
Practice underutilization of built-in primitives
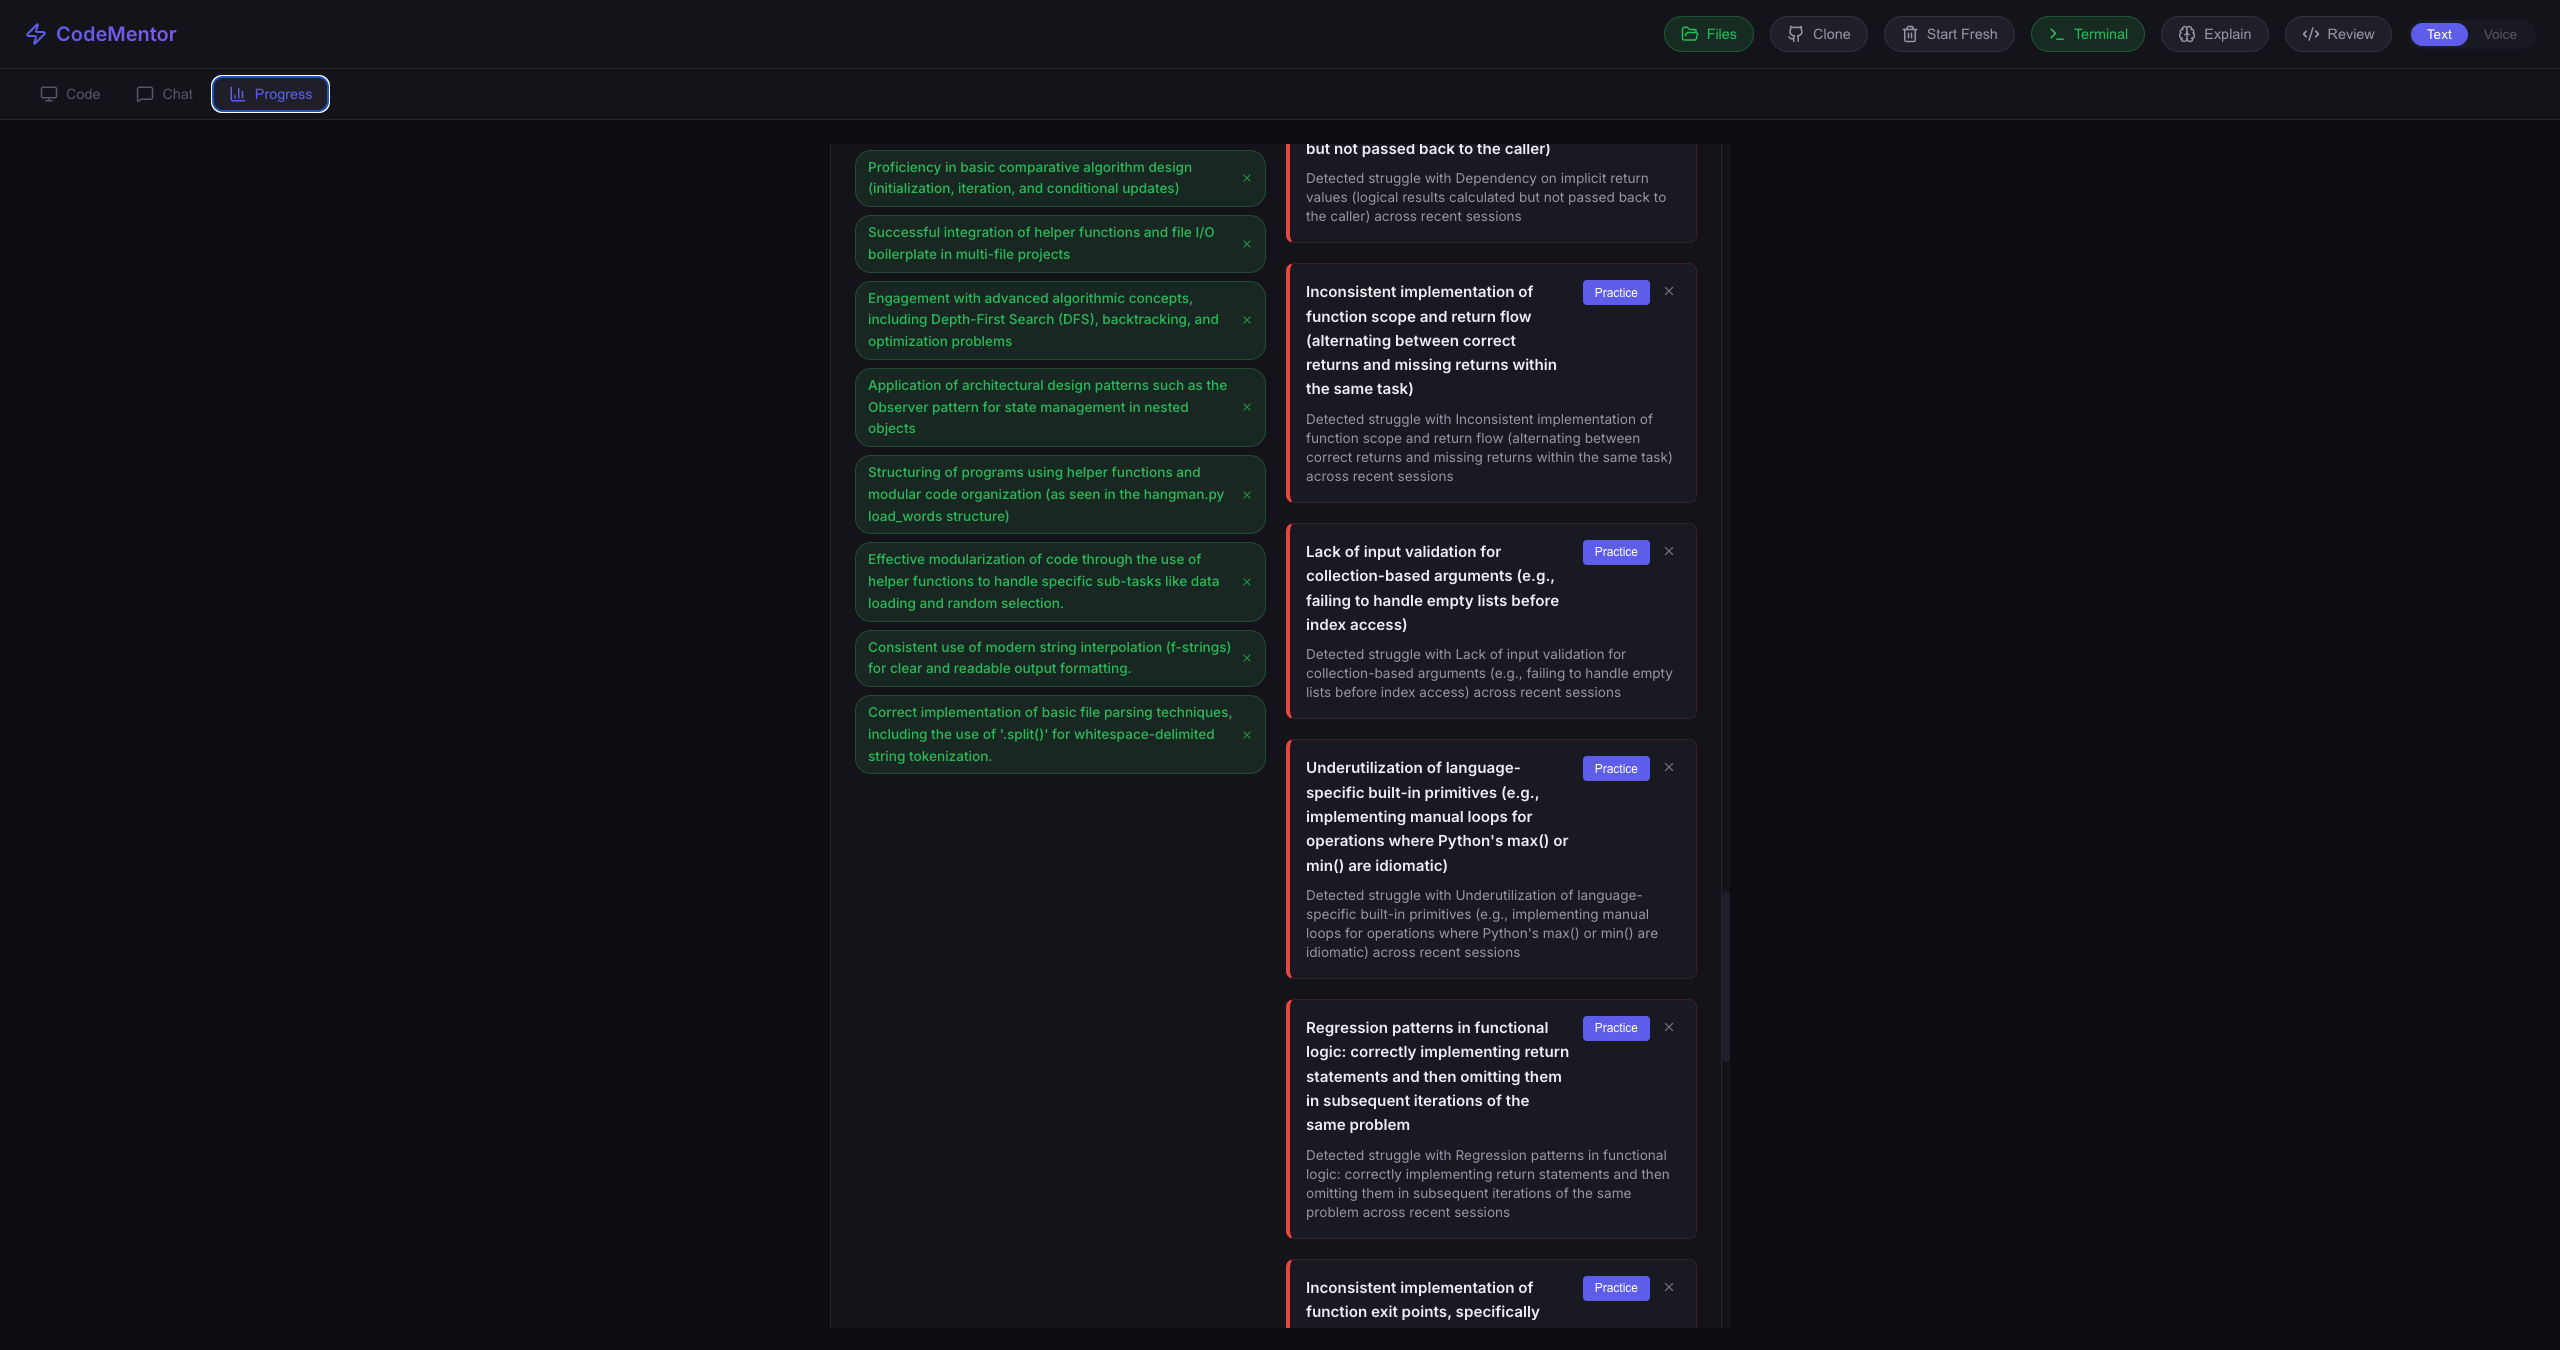coord(1615,768)
